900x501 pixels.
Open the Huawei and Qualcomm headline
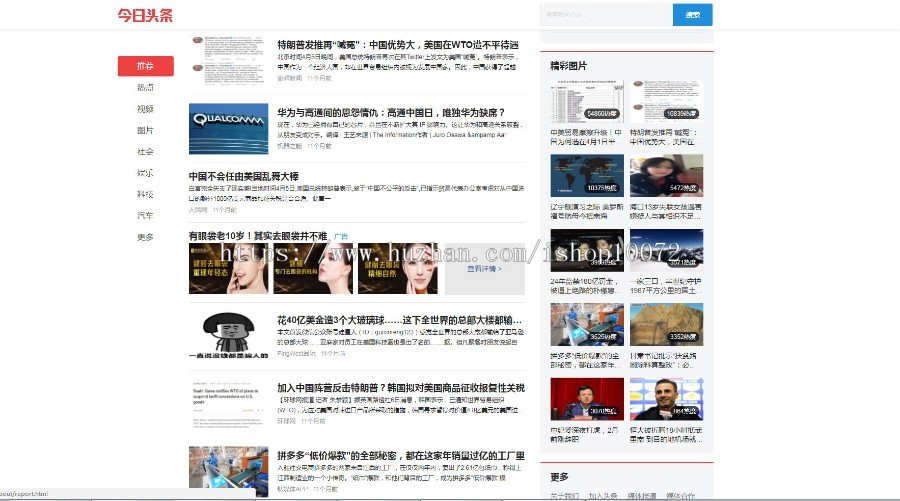pos(391,112)
